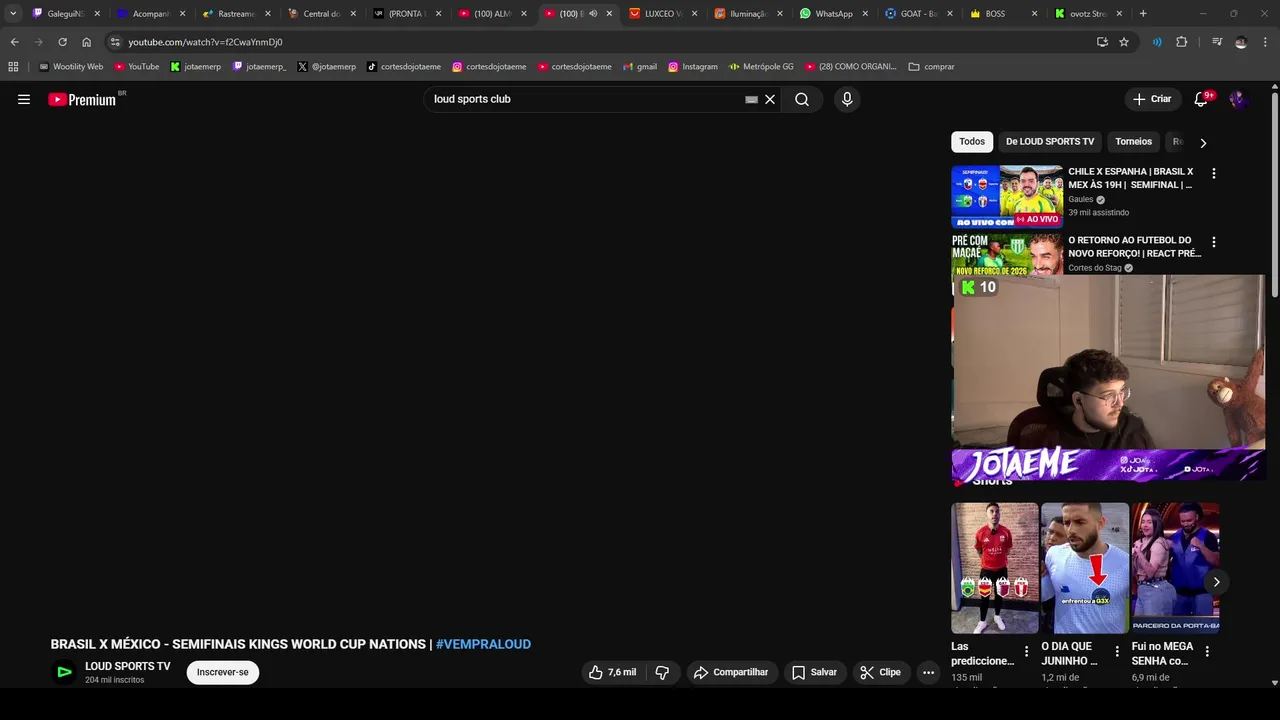
Task: Open install or cast icon in address bar
Action: (x=1102, y=42)
